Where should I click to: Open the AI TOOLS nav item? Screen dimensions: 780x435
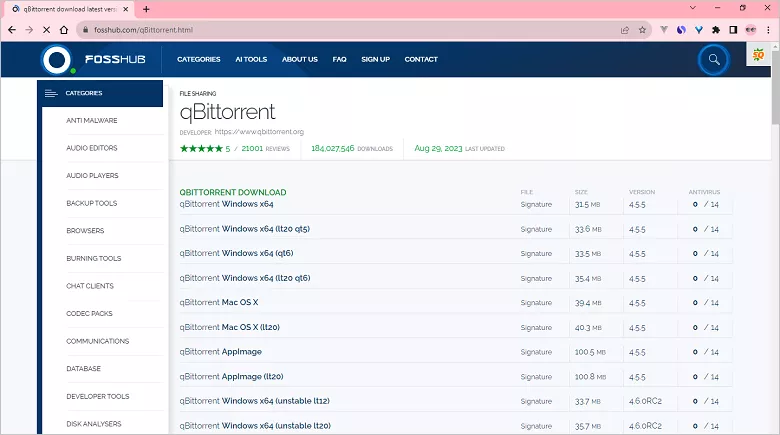click(x=251, y=59)
